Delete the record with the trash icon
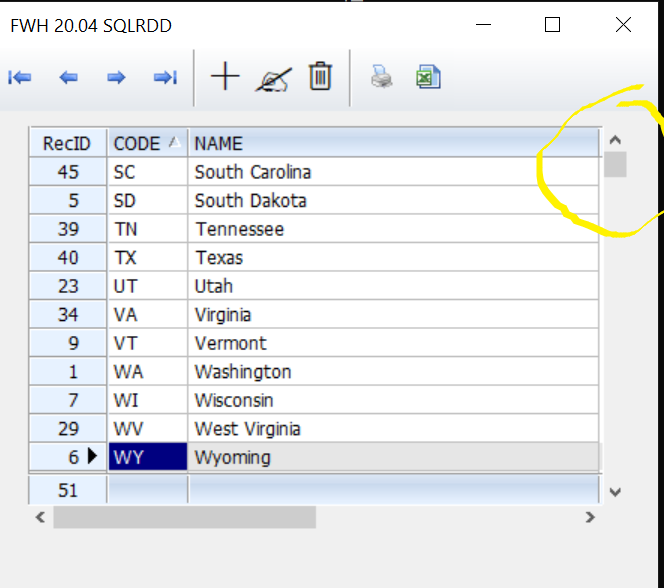 tap(320, 76)
